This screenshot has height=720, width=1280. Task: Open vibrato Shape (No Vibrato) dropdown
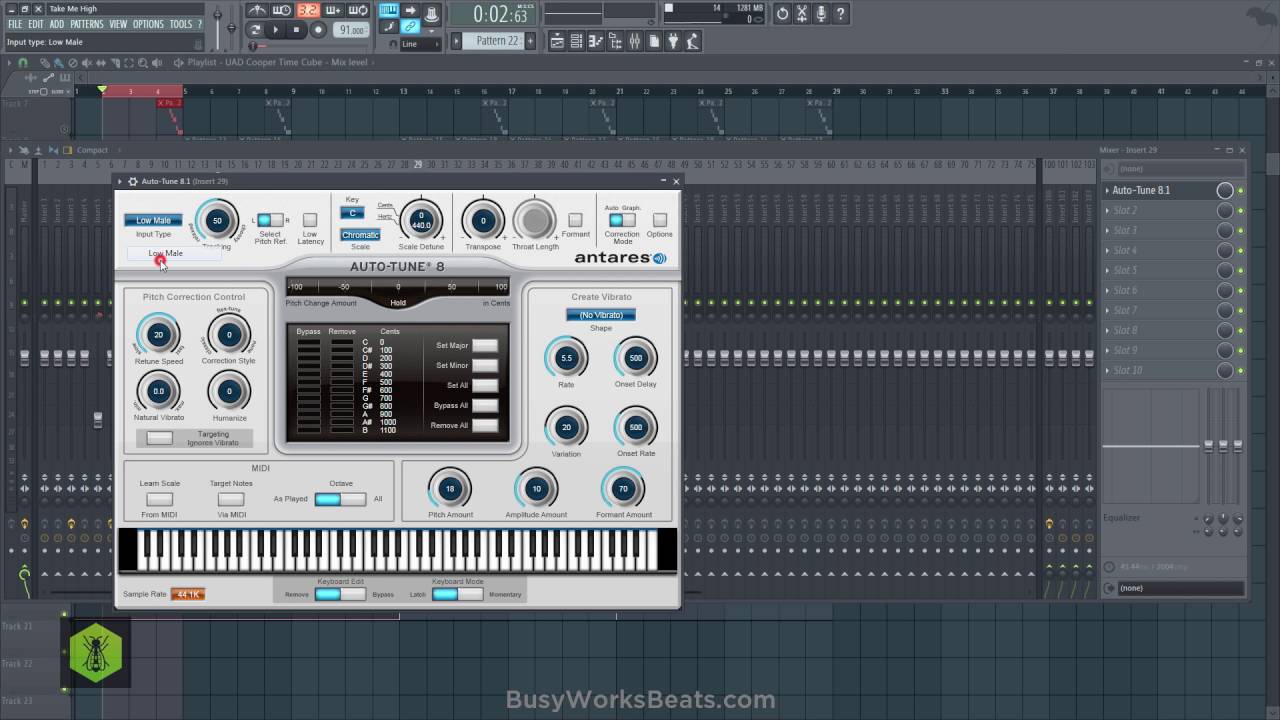(600, 315)
